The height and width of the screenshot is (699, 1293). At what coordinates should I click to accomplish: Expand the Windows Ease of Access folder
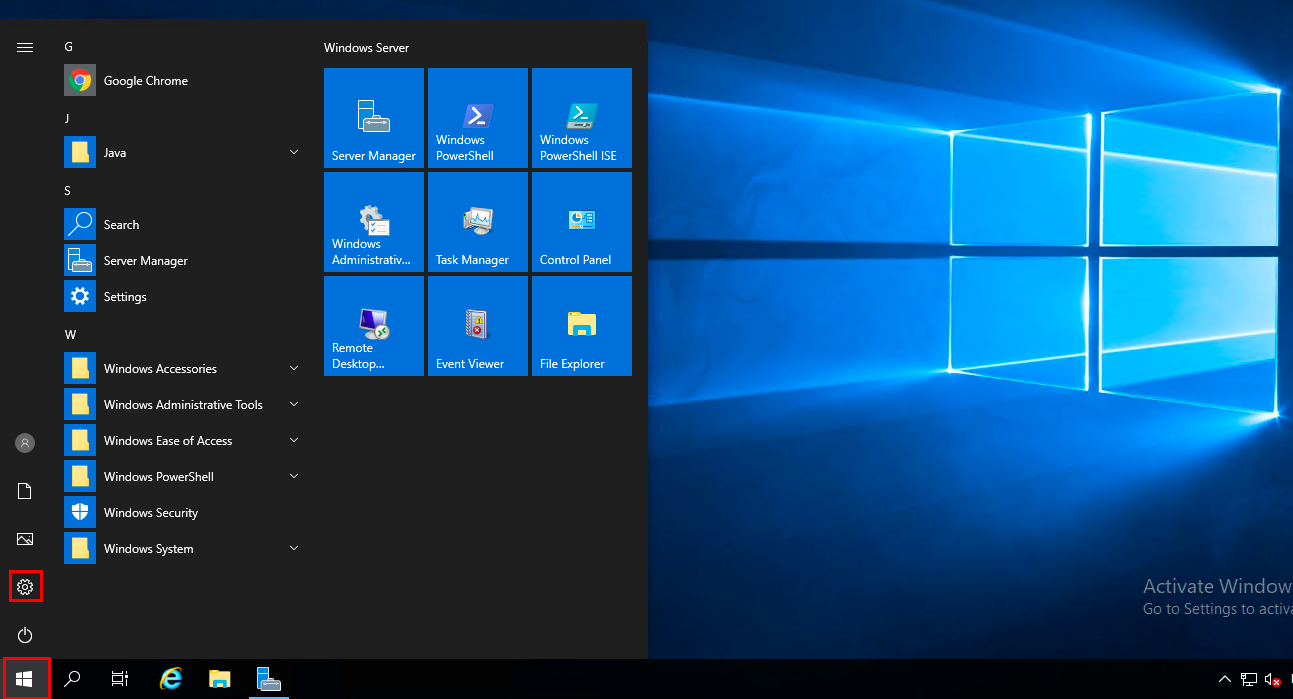(x=184, y=441)
